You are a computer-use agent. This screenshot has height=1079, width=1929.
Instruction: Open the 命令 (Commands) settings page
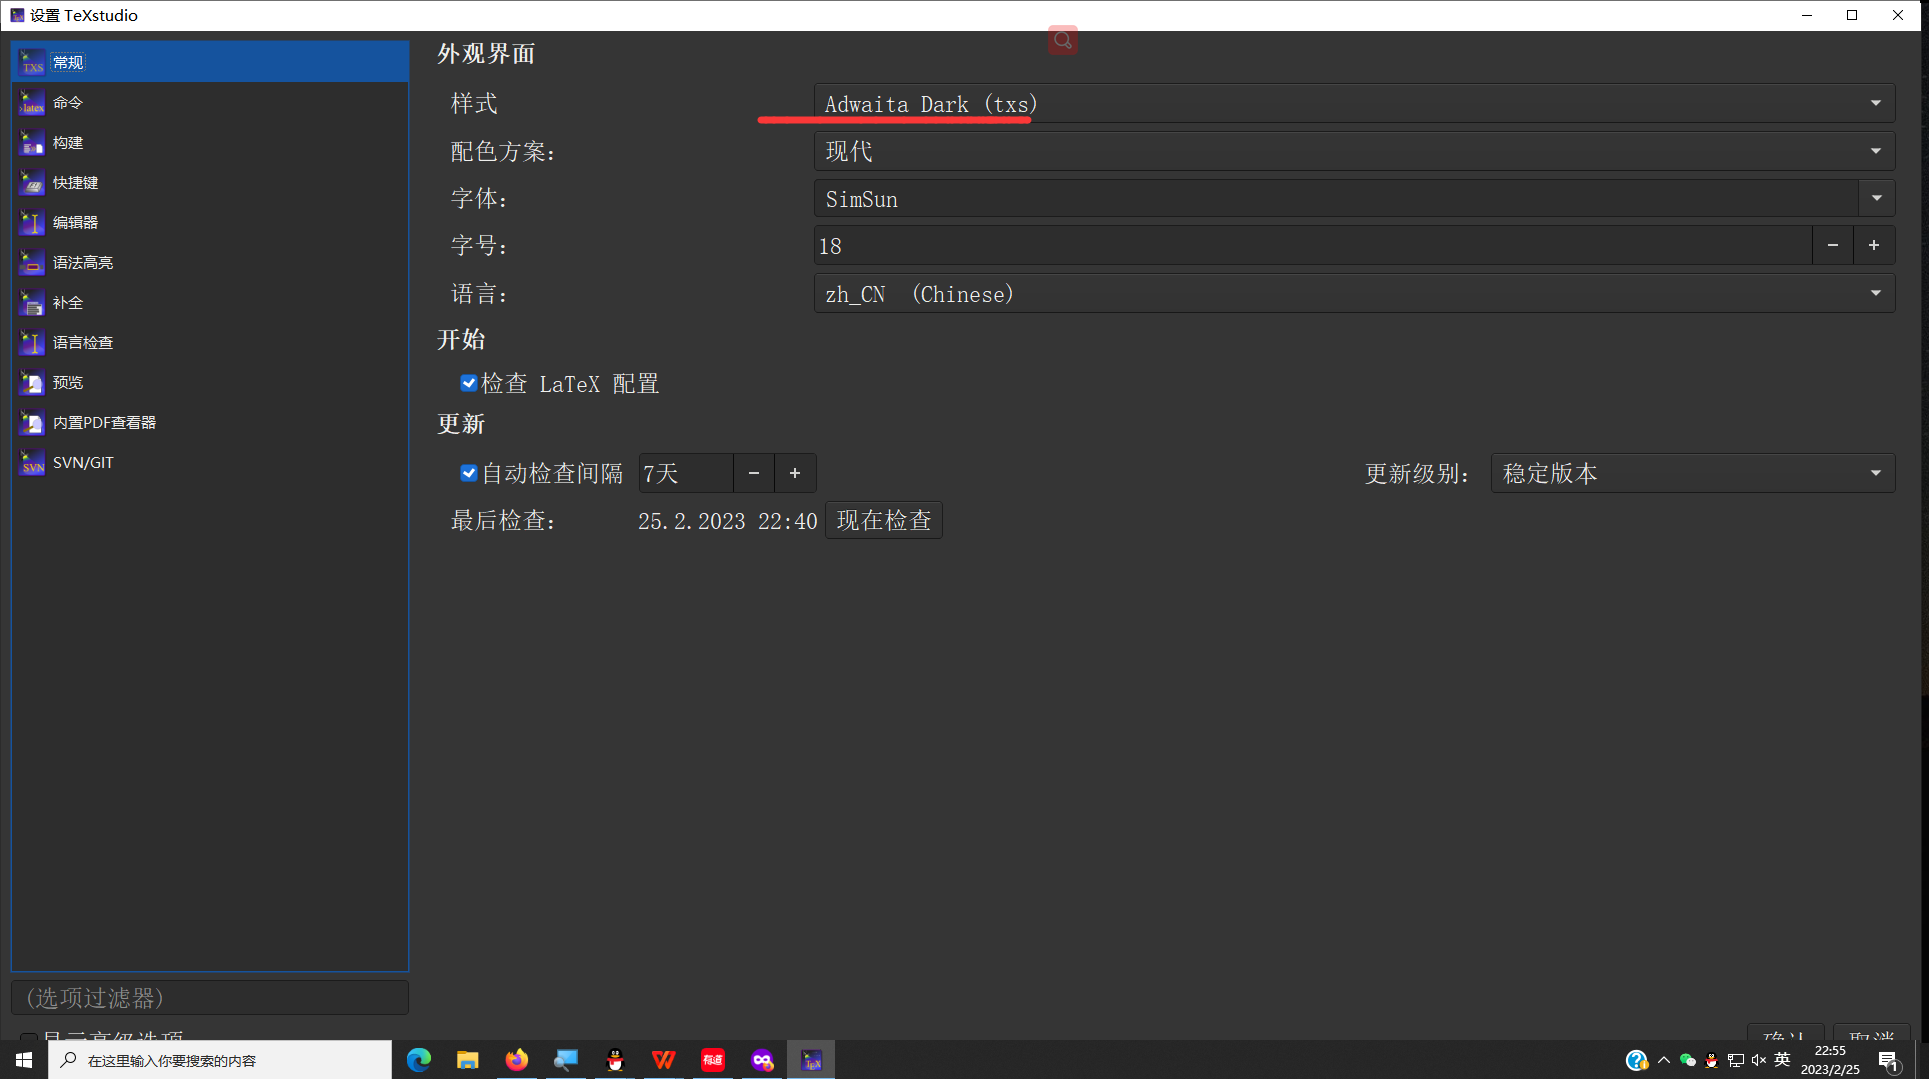click(x=210, y=102)
